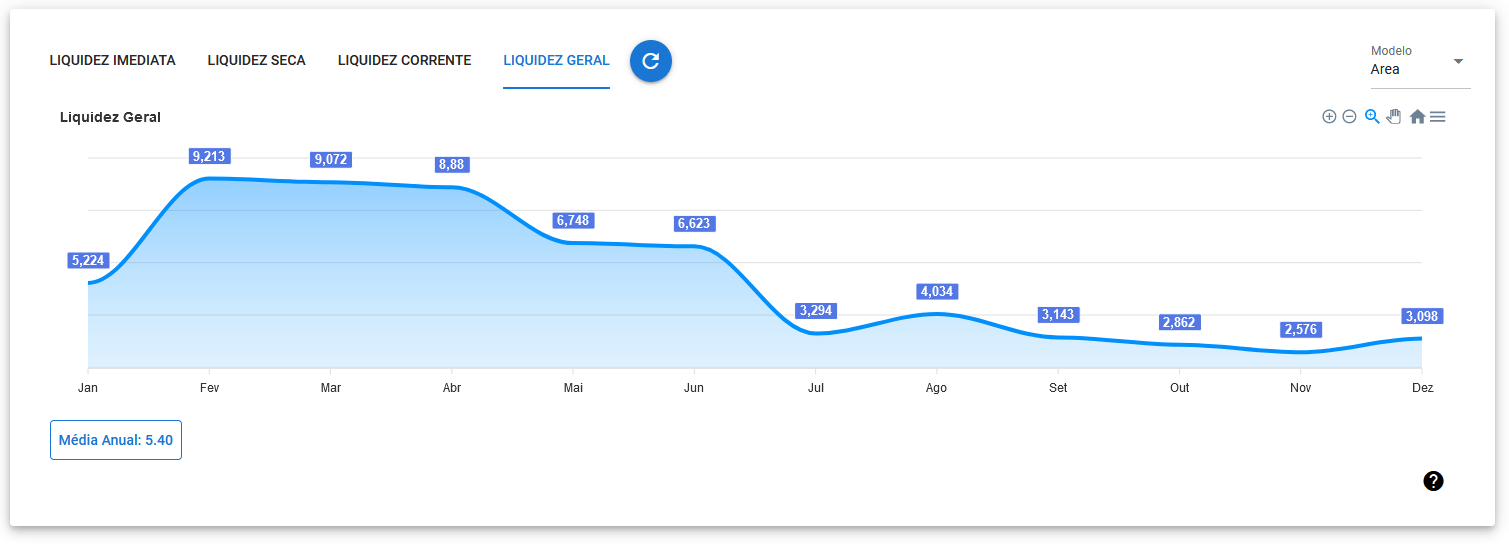The height and width of the screenshot is (544, 1509).
Task: Activate the hand panning tool
Action: coord(1394,117)
